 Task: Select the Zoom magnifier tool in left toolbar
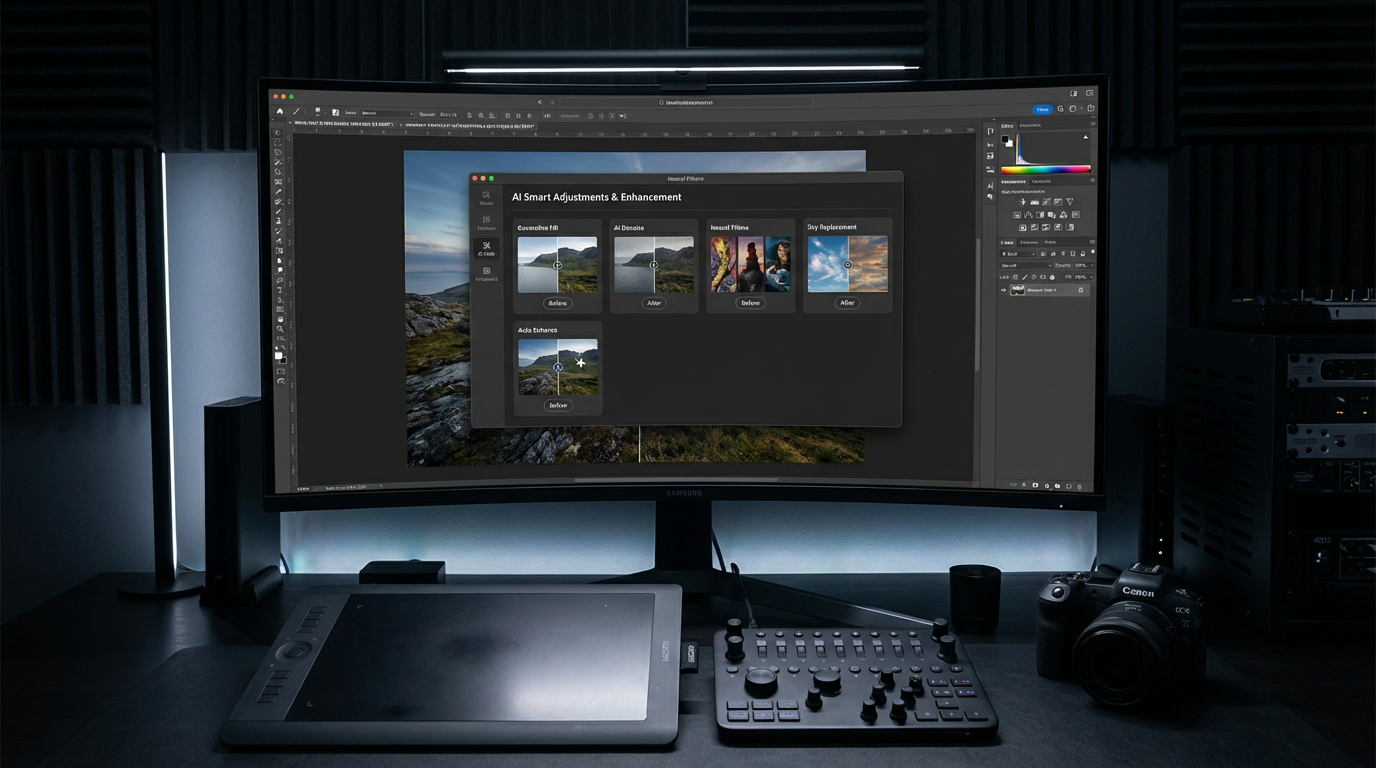280,328
